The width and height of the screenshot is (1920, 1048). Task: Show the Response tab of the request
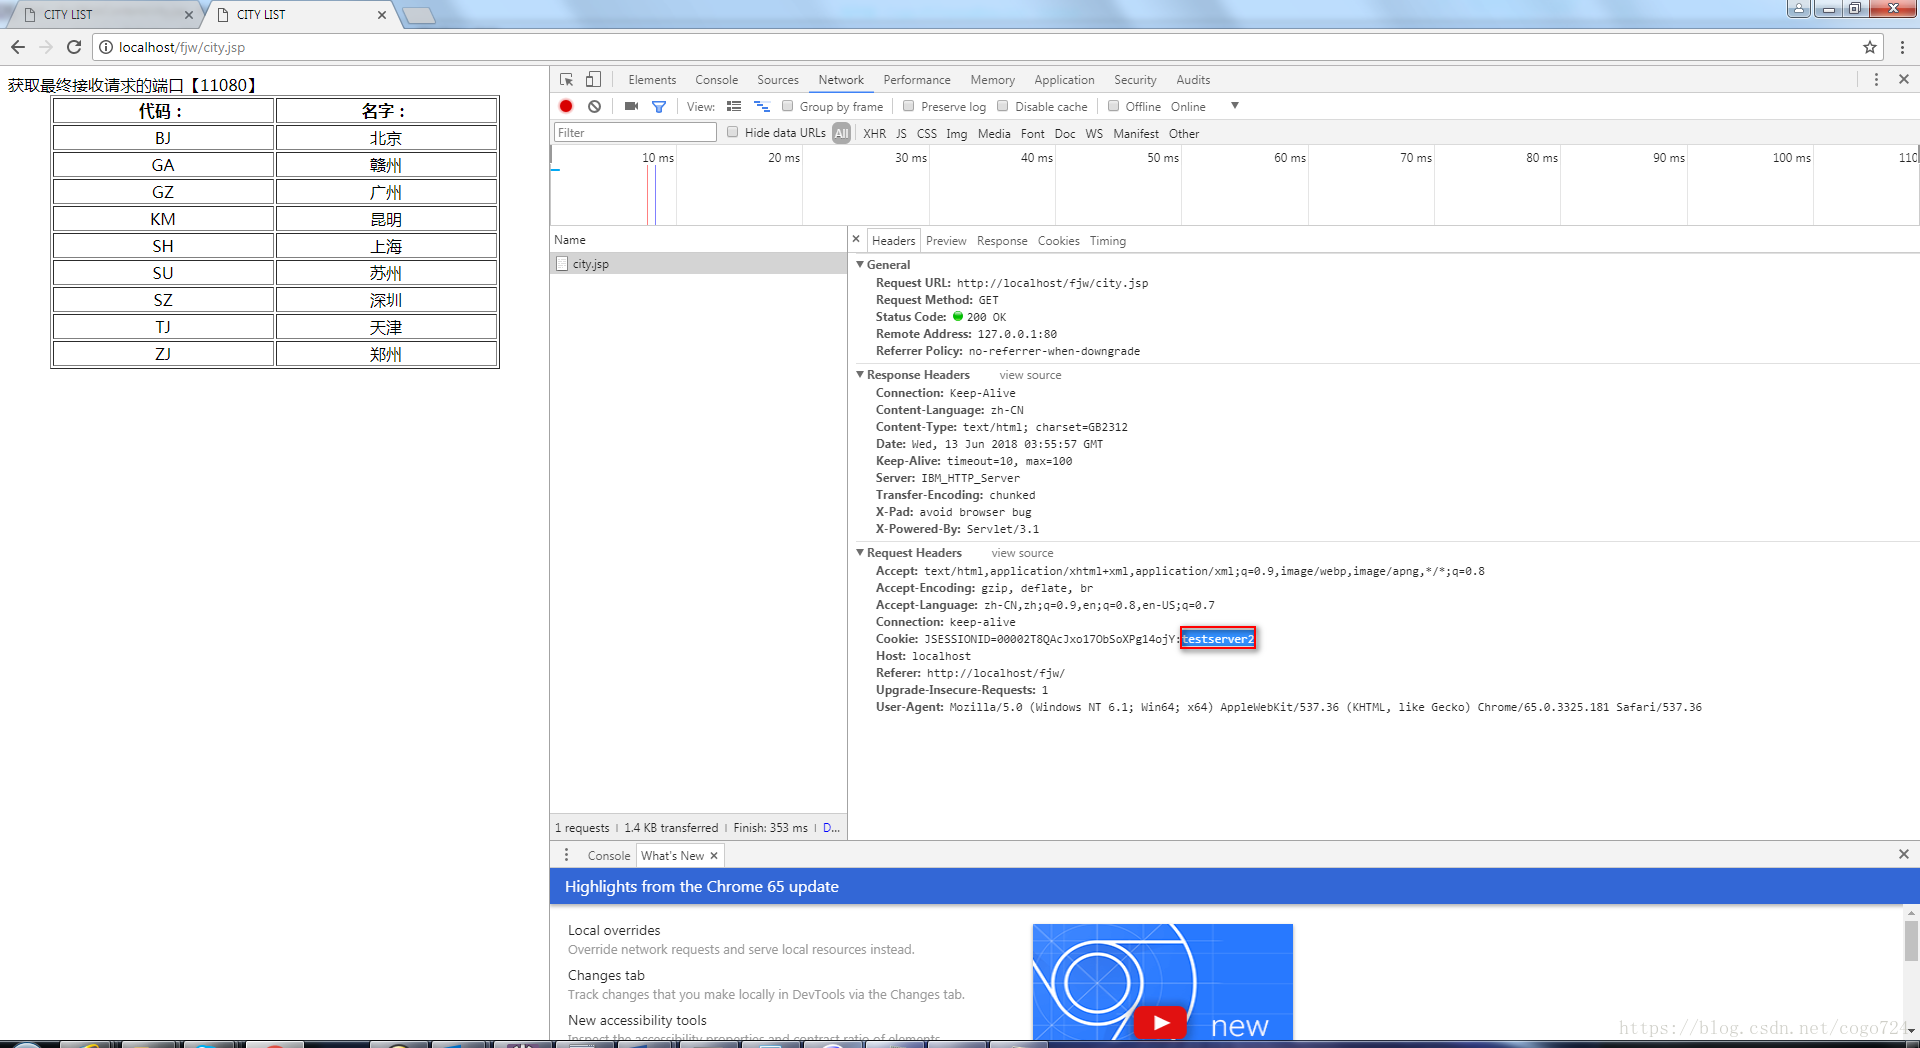1002,241
